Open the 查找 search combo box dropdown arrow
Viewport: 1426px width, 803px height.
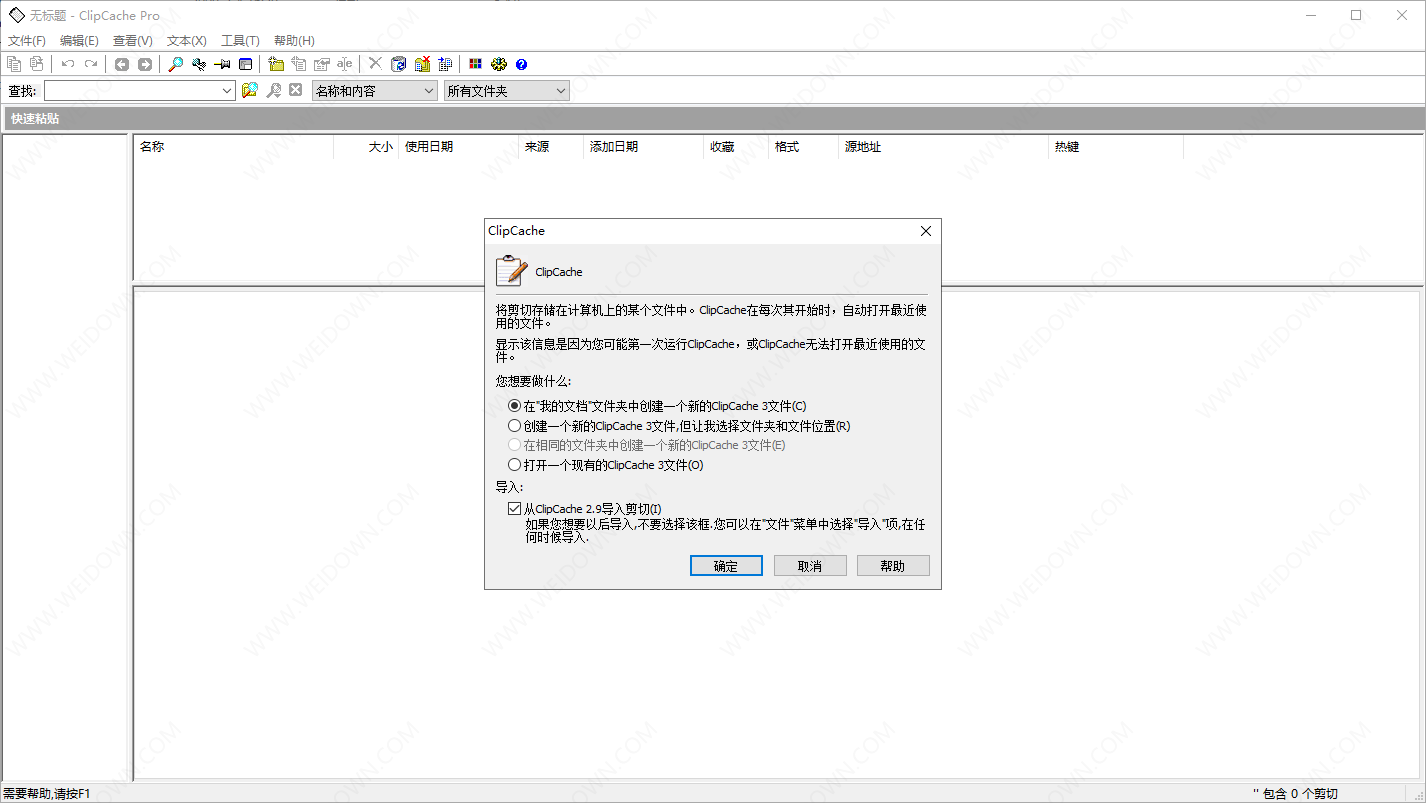pyautogui.click(x=227, y=91)
